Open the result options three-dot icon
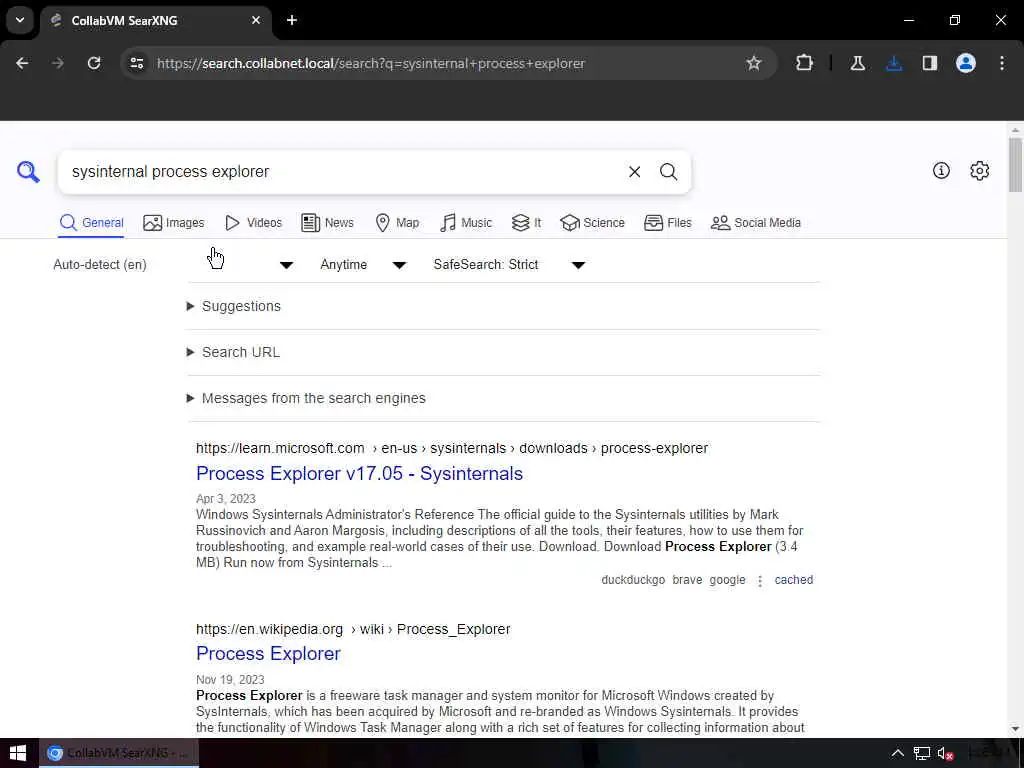 tap(760, 581)
